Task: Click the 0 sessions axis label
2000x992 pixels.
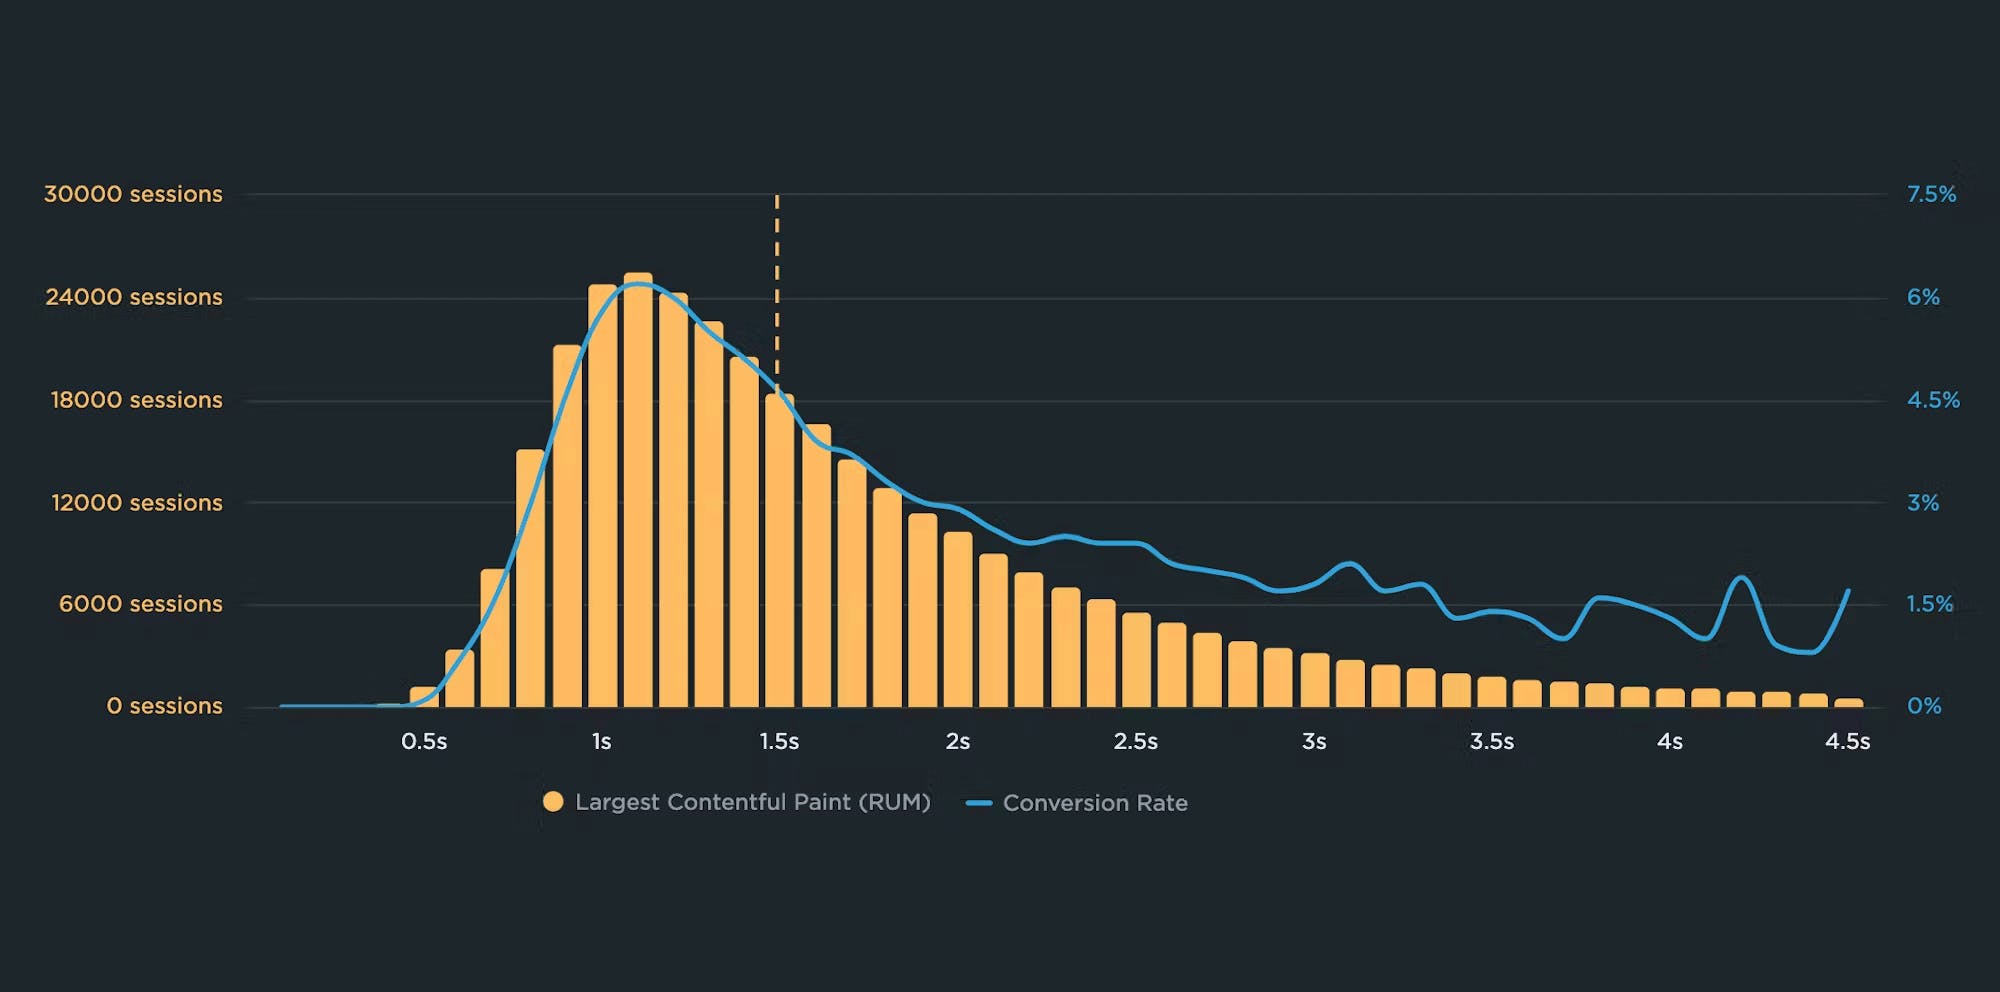Action: pos(164,706)
